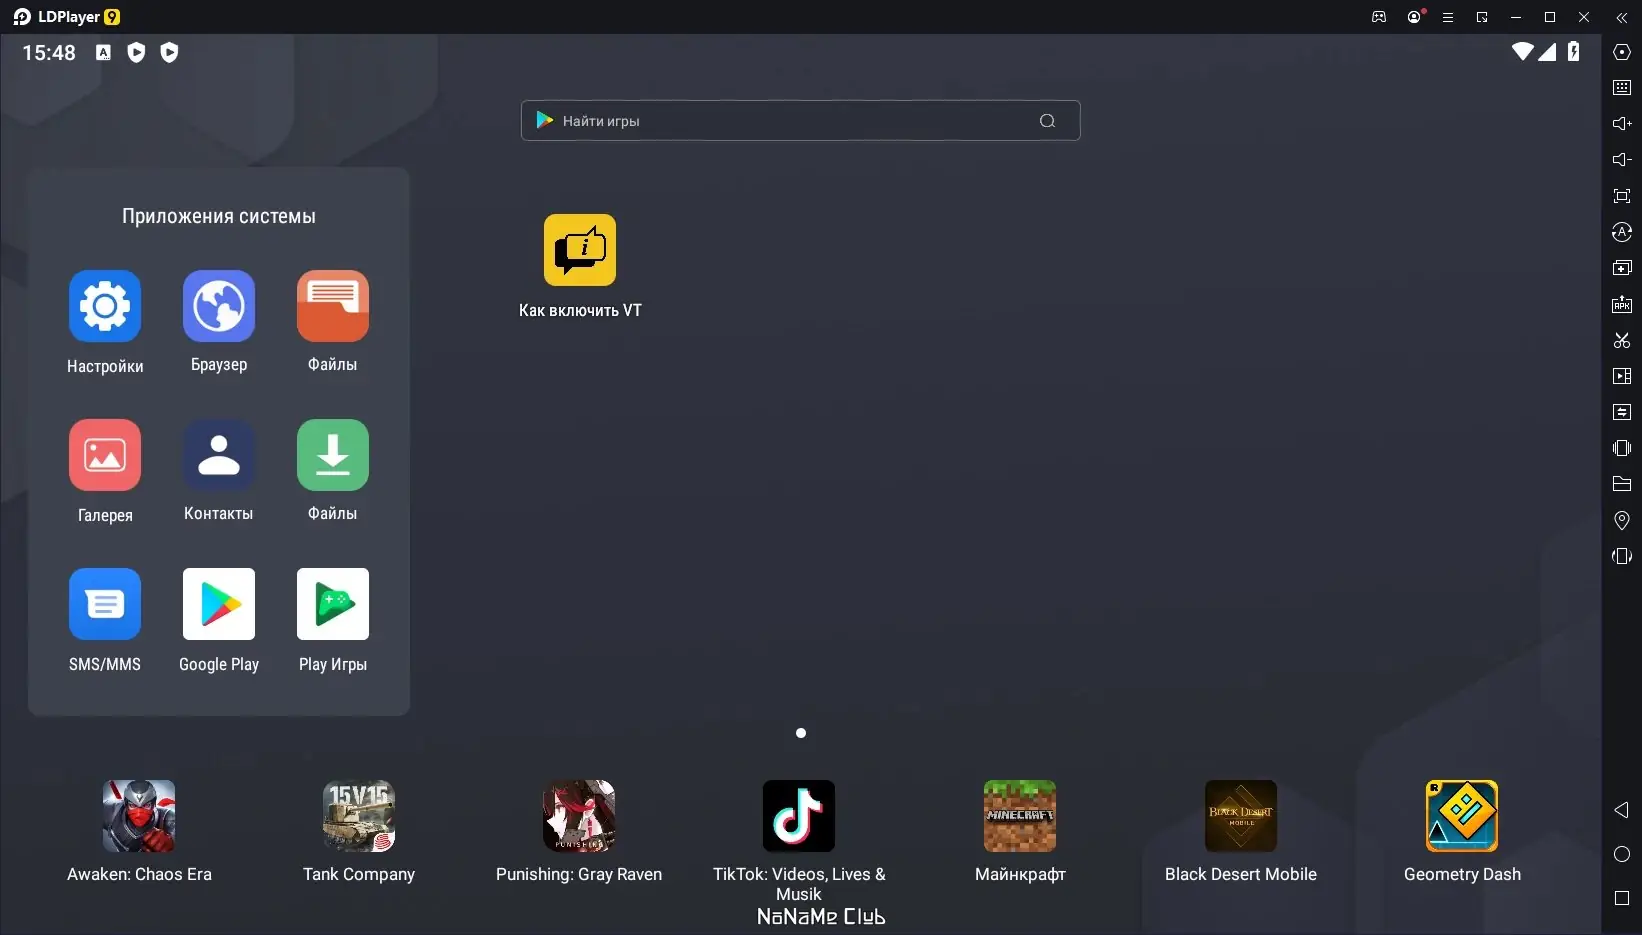Viewport: 1642px width, 935px height.
Task: Install an APK via sidebar icon
Action: point(1622,304)
